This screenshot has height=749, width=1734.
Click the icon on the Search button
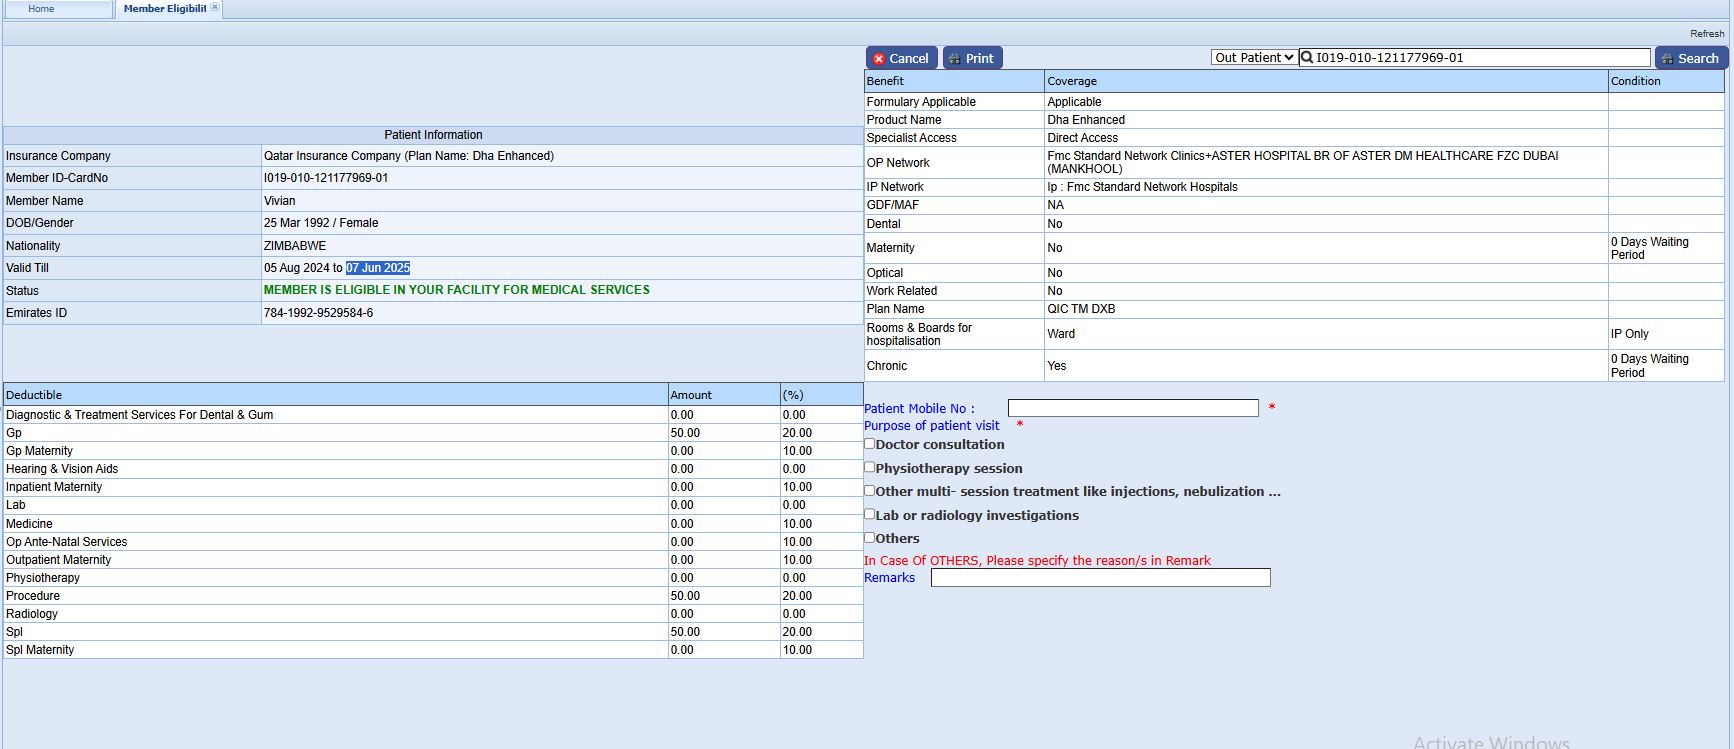pos(1667,59)
